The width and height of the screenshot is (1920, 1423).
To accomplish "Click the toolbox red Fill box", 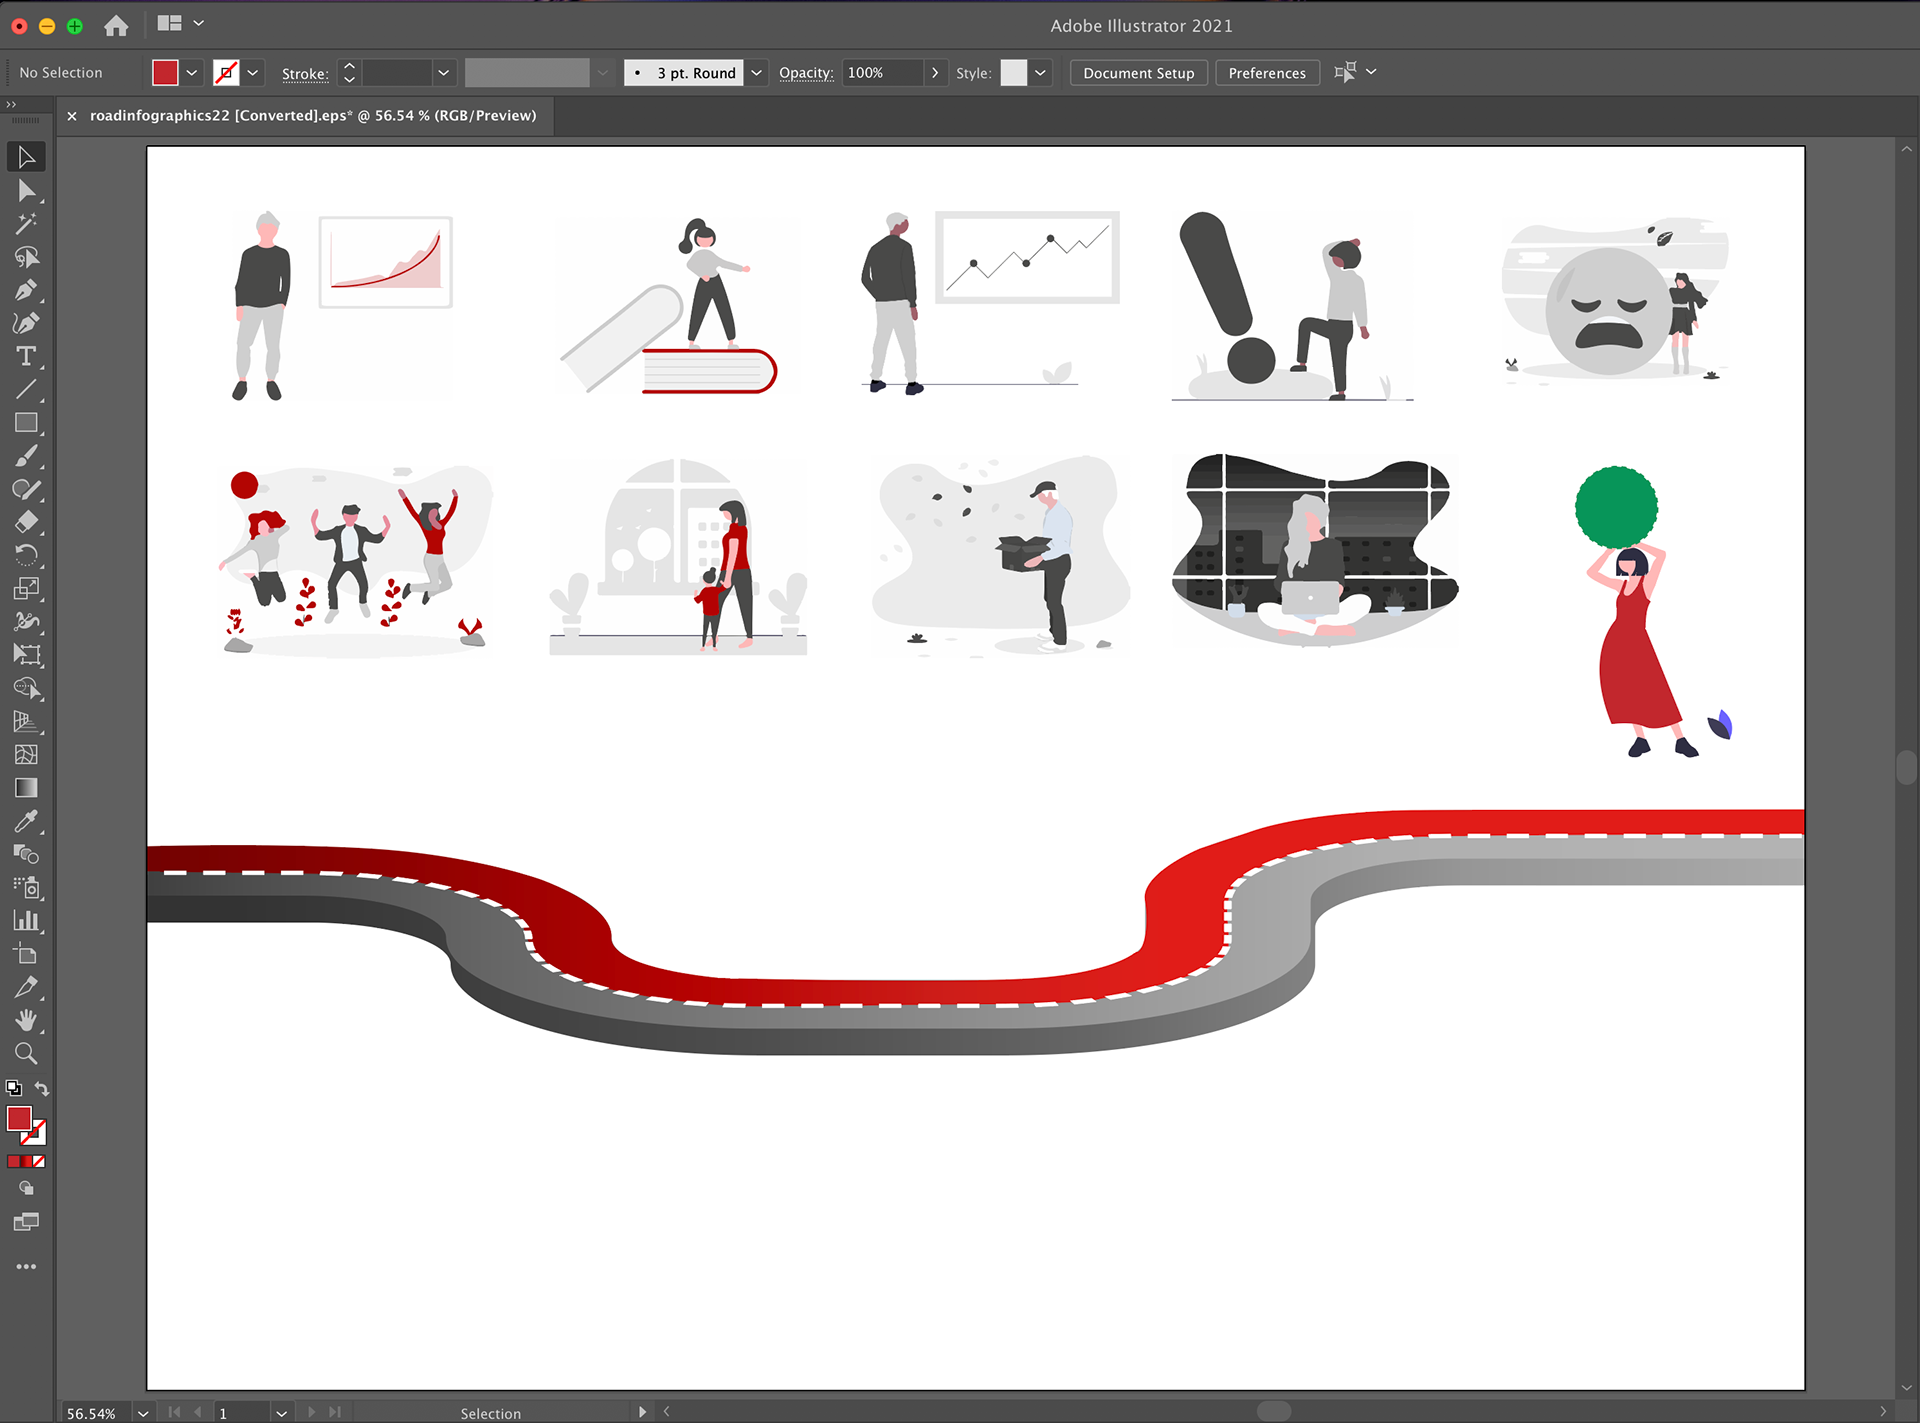I will 19,1119.
